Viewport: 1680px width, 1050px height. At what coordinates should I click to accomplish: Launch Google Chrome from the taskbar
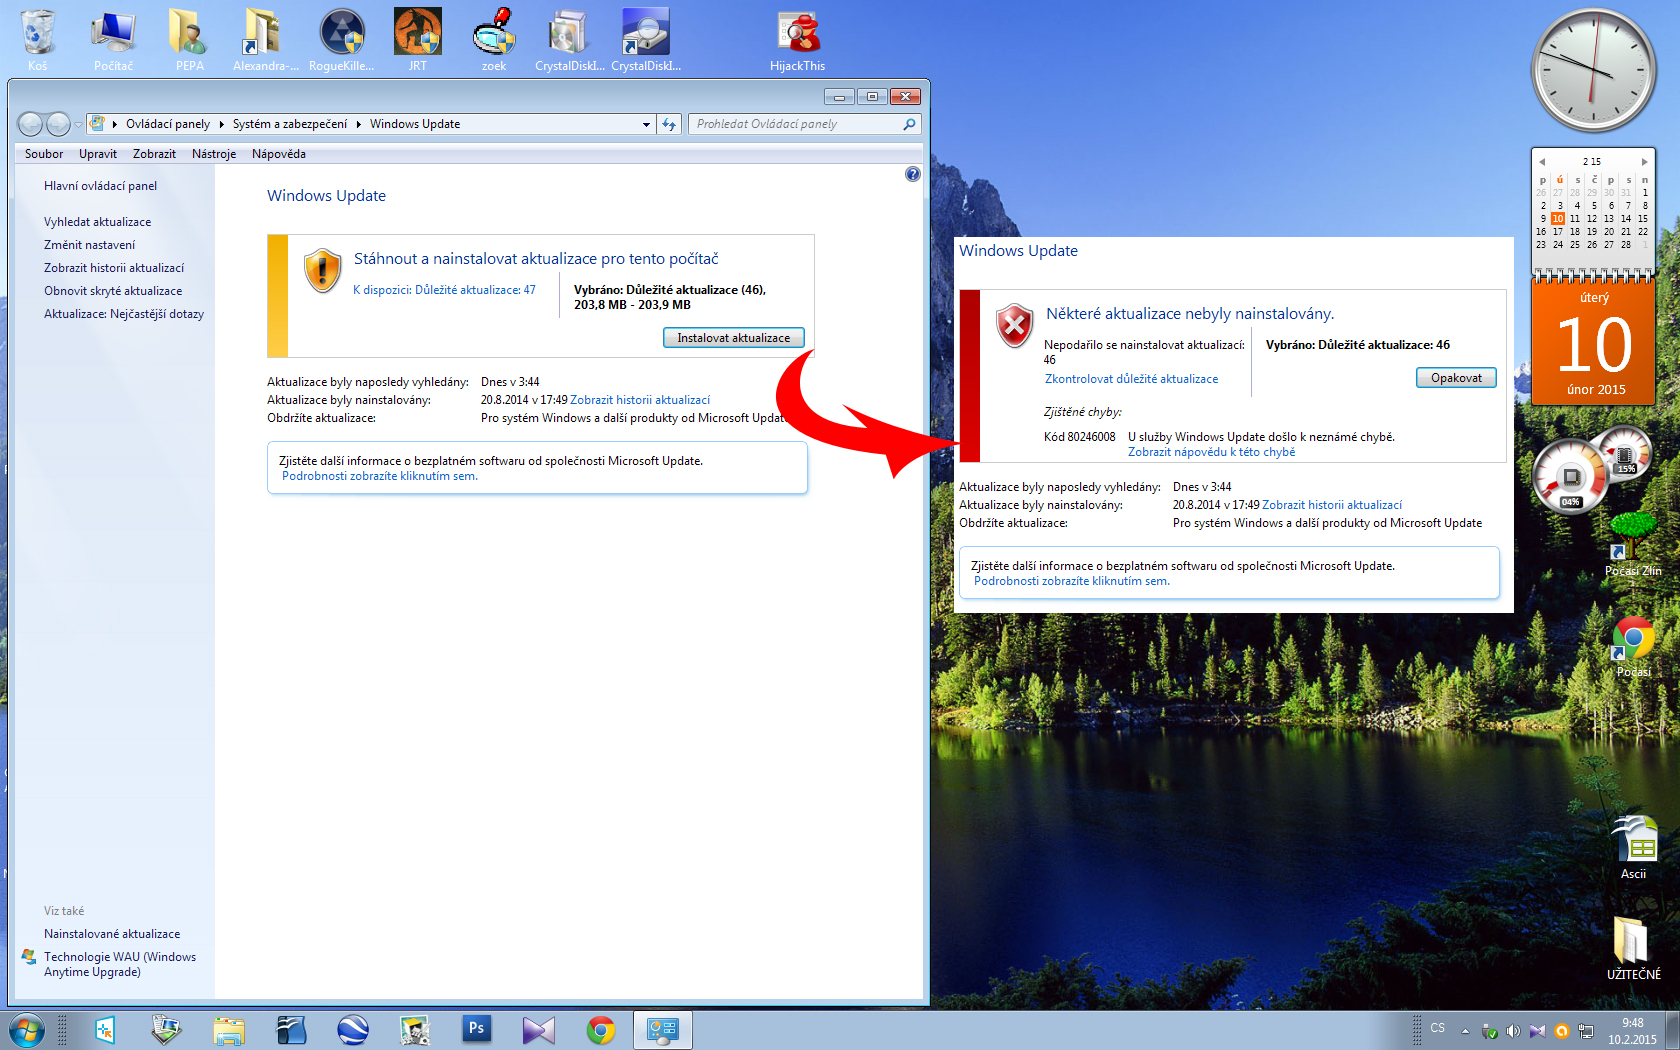point(601,1030)
